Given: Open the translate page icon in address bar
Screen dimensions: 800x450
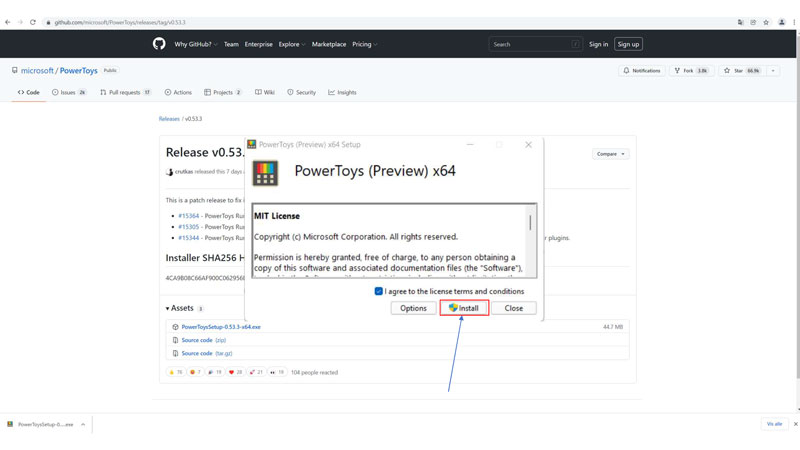Looking at the screenshot, I should pyautogui.click(x=740, y=22).
